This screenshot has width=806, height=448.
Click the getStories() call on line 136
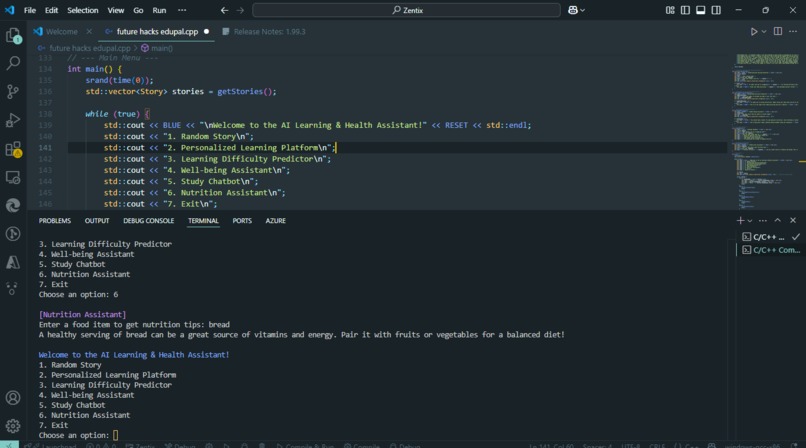(247, 91)
